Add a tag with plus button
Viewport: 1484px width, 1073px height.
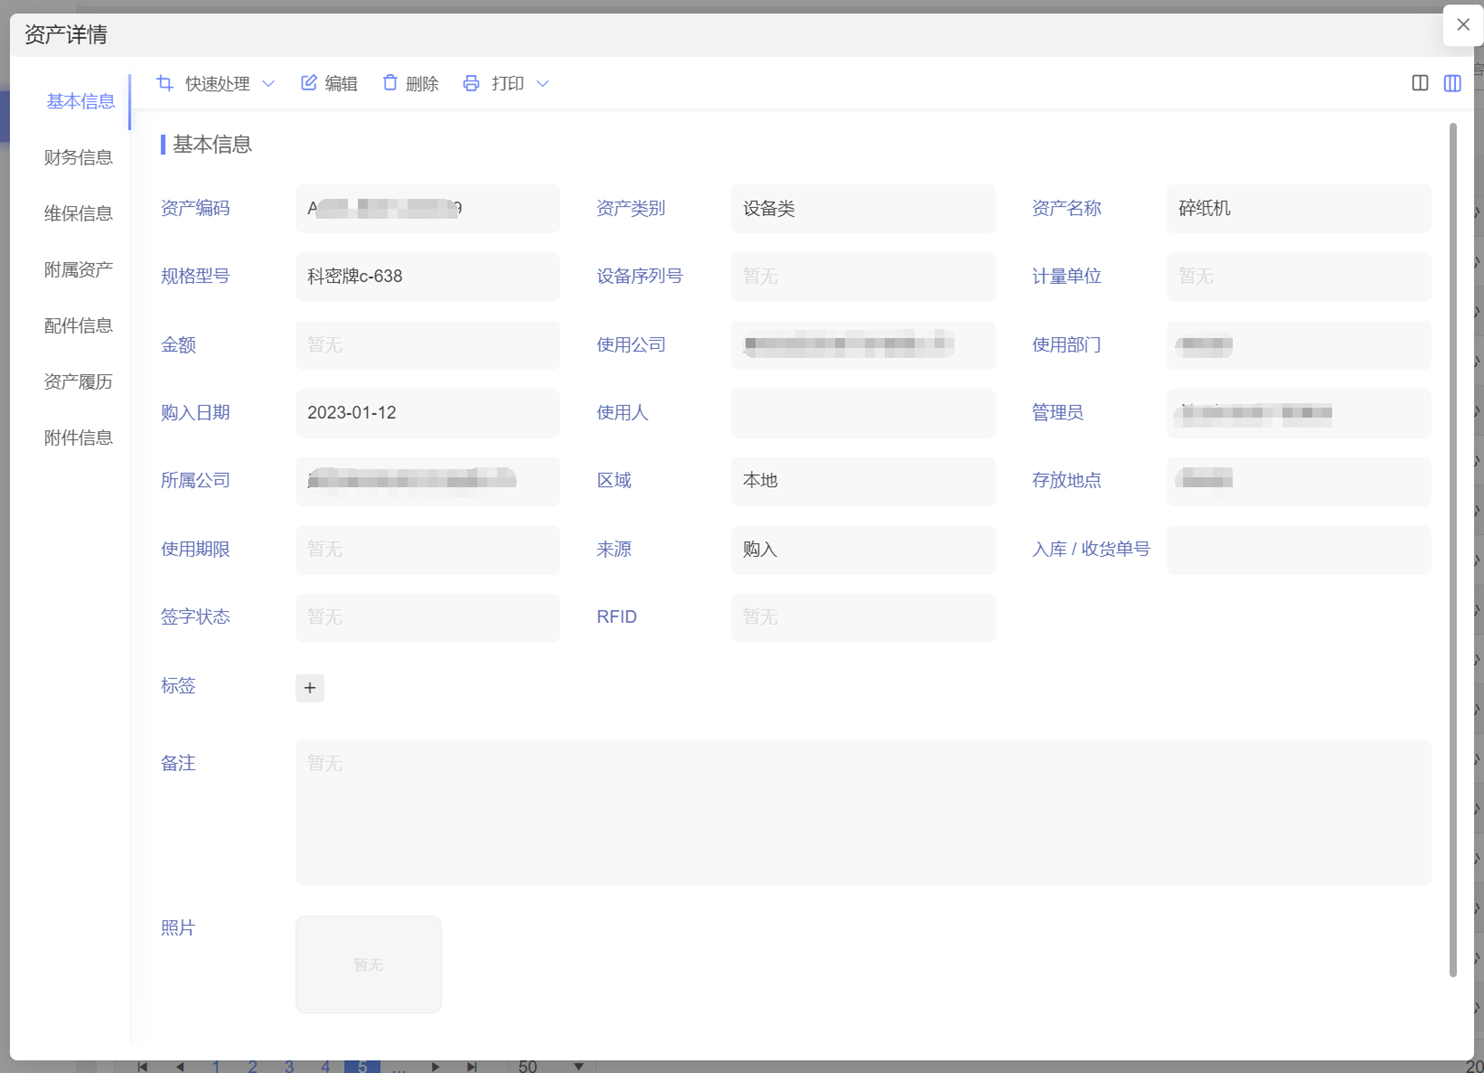tap(310, 688)
